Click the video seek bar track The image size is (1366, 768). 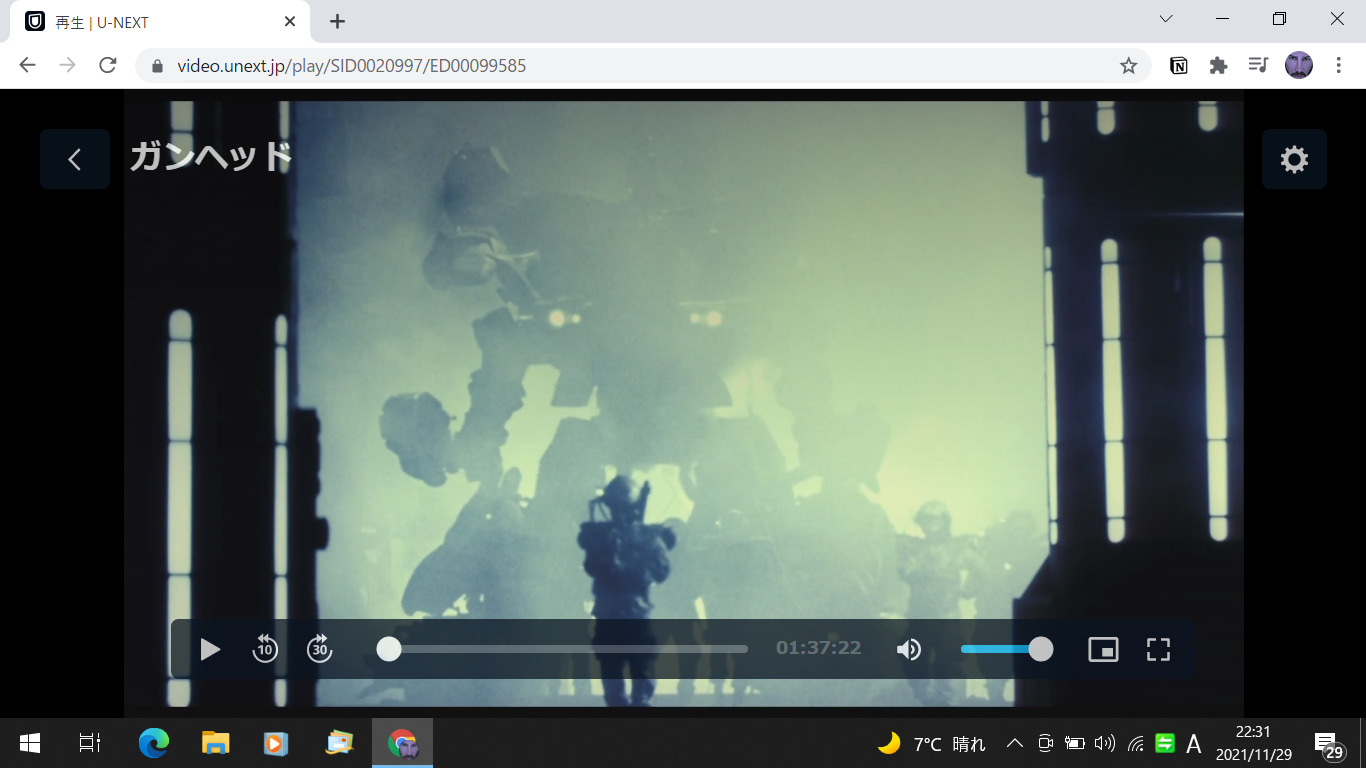pyautogui.click(x=568, y=649)
